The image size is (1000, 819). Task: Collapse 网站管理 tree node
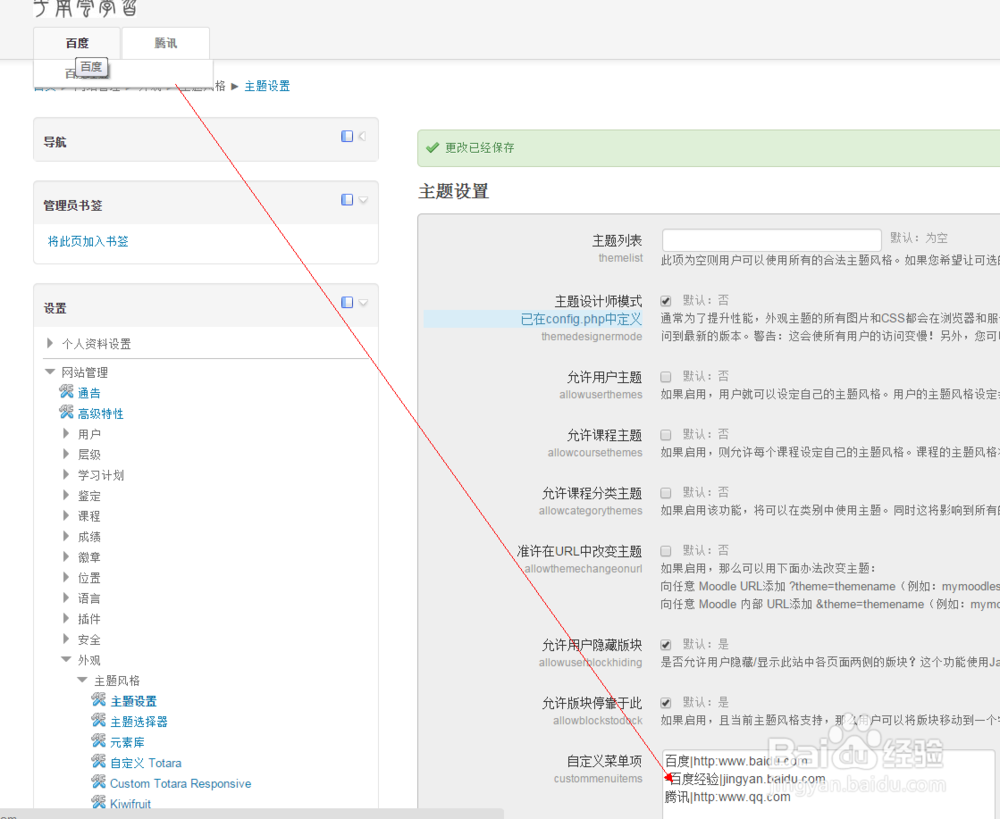[50, 372]
